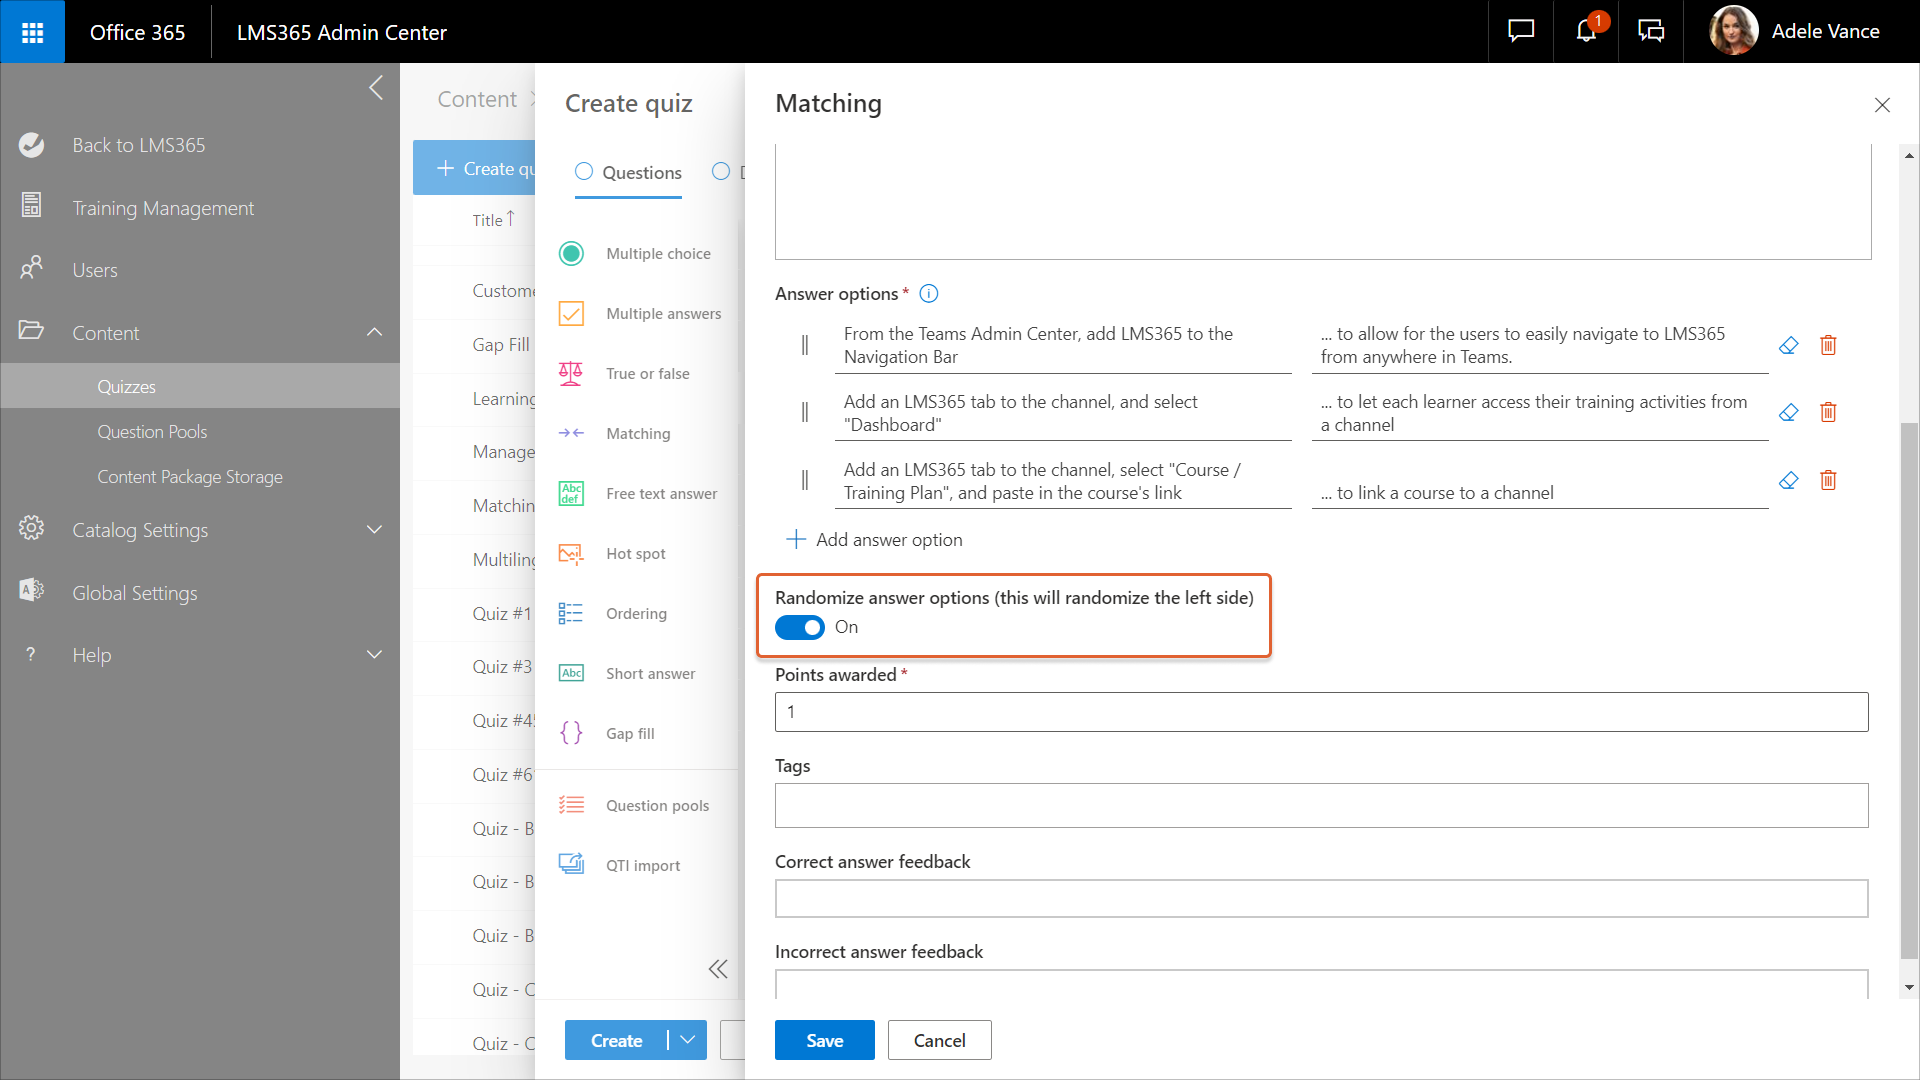Go to Training Management

click(163, 208)
